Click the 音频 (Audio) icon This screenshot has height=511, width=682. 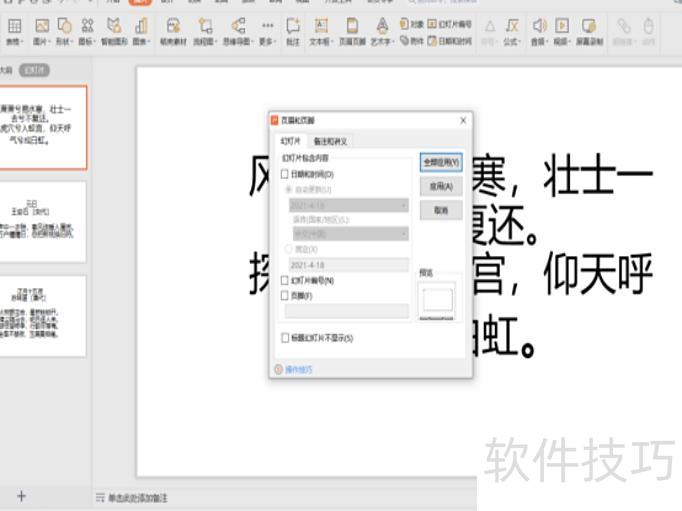coord(539,29)
